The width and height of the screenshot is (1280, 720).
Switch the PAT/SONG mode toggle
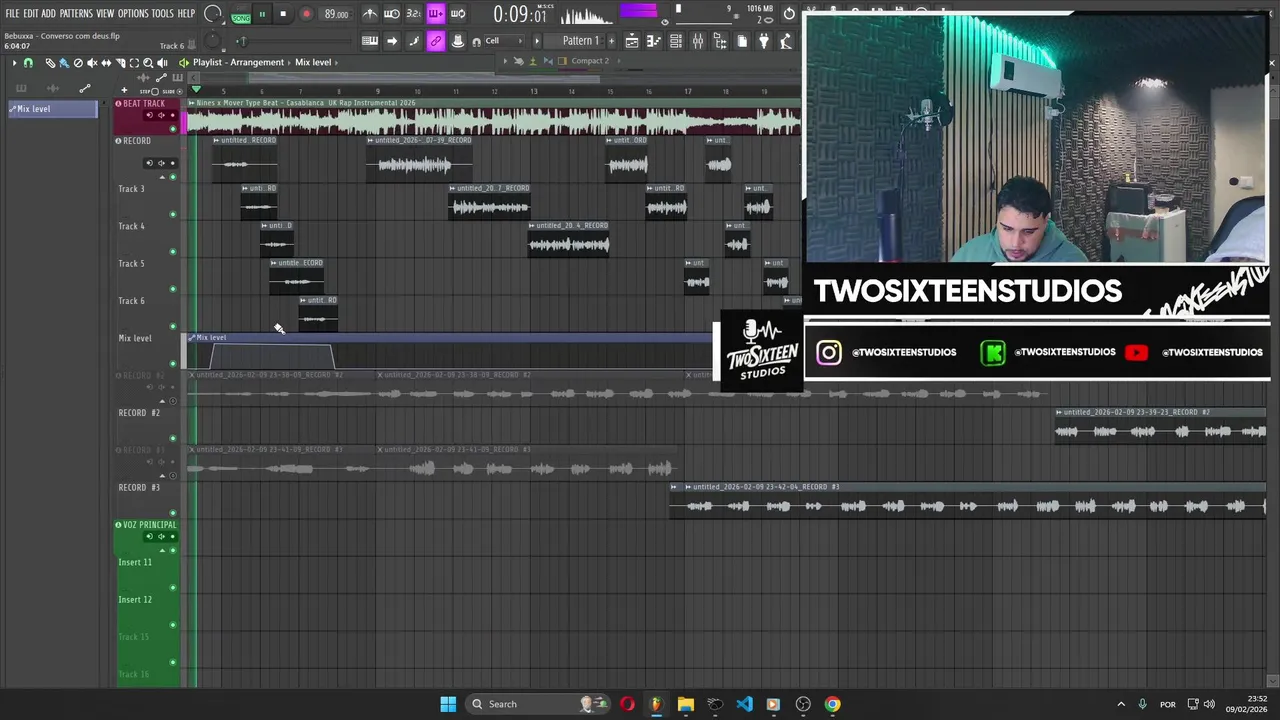(x=241, y=15)
